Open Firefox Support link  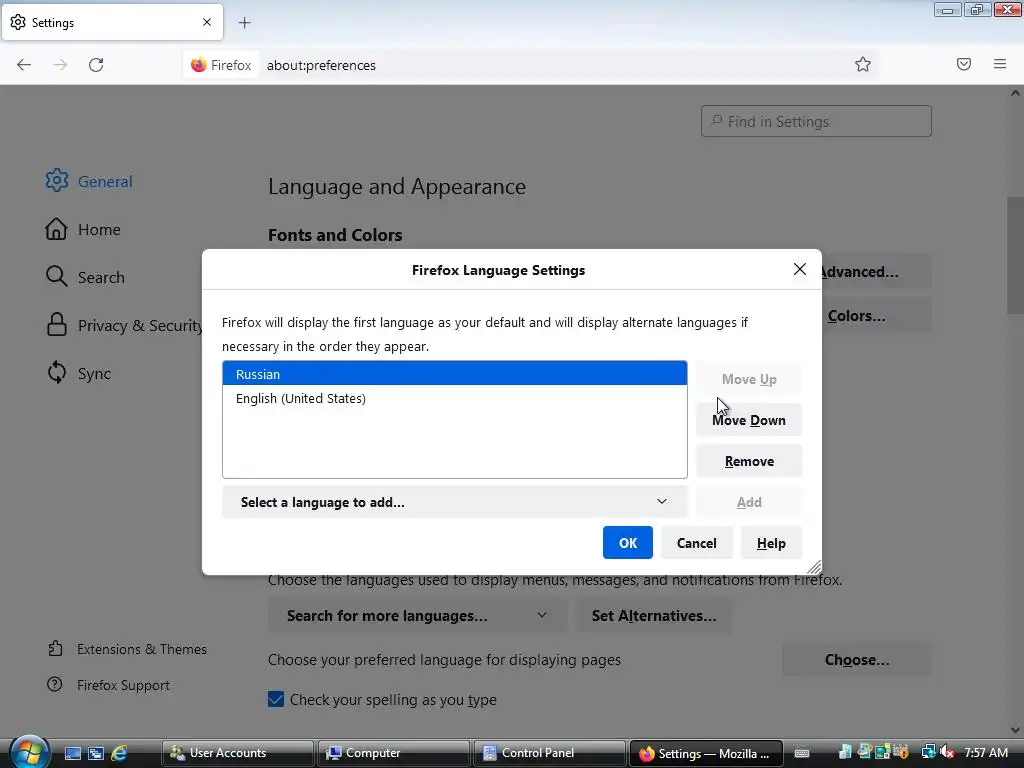108,685
